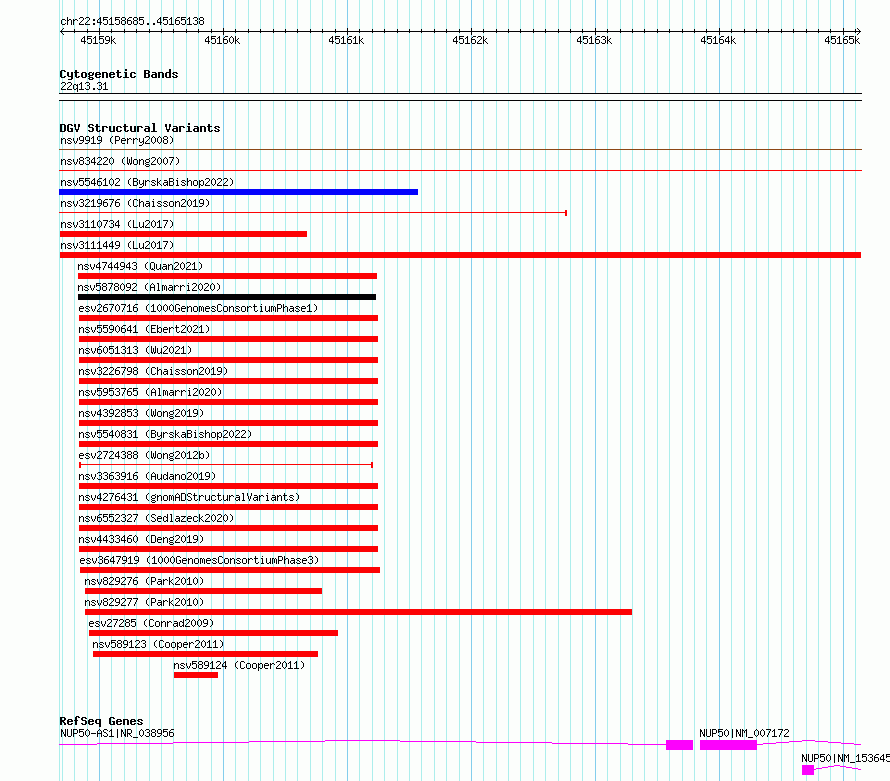Open the NUP50|NM_007172 gene label

coord(744,733)
